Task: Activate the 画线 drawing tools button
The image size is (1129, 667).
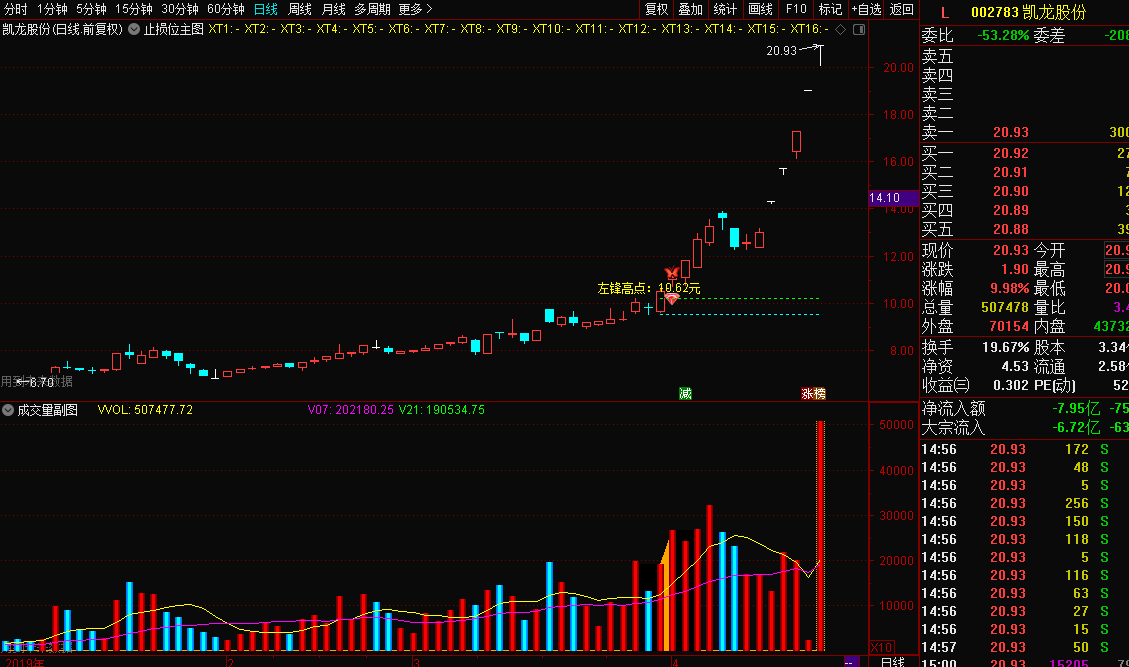Action: coord(760,9)
